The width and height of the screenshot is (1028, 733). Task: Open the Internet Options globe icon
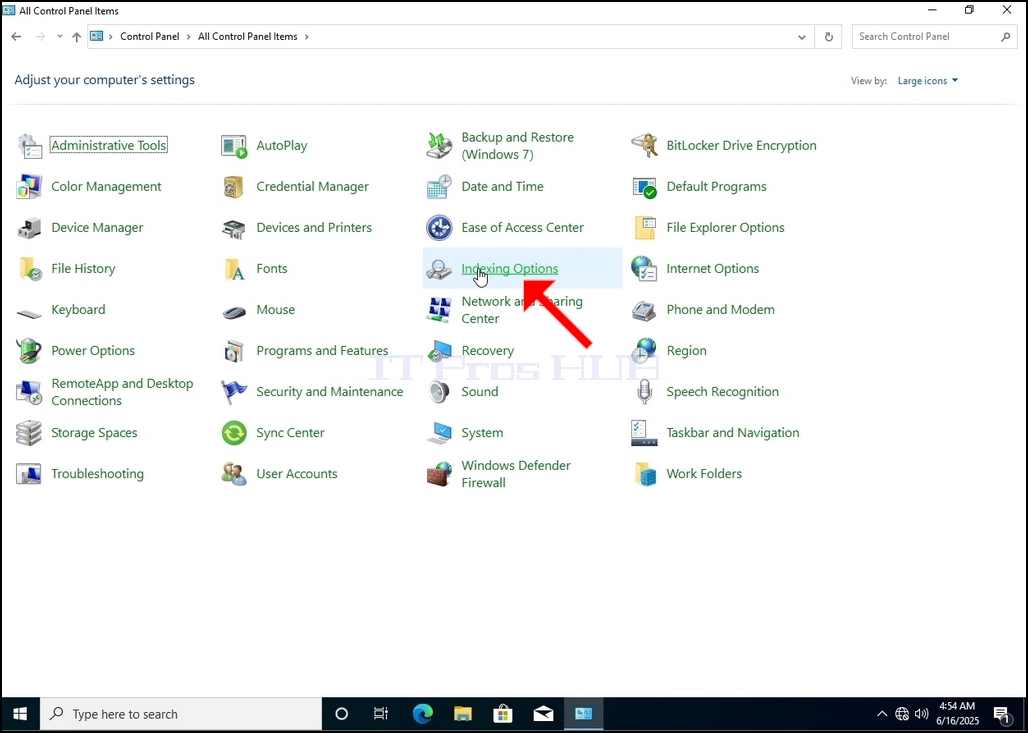[644, 269]
